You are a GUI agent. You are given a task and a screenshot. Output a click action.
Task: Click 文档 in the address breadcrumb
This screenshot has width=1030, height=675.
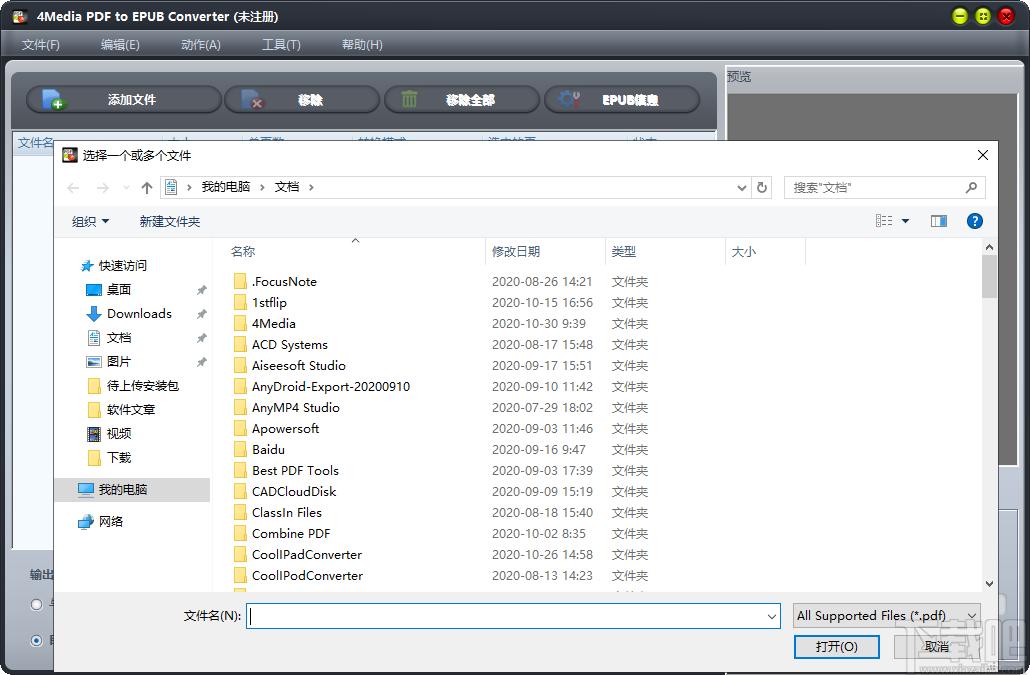(287, 187)
